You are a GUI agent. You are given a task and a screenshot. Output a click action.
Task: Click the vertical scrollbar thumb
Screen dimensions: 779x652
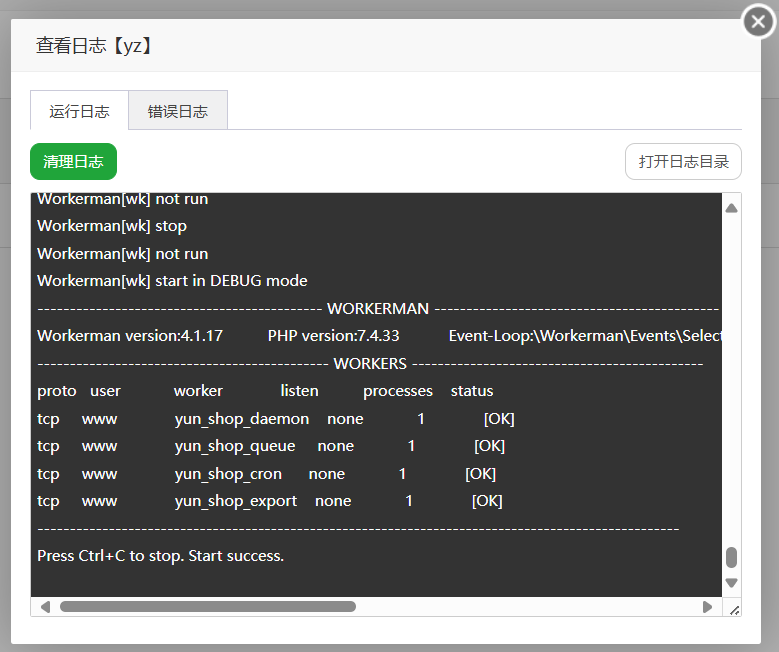pos(731,557)
